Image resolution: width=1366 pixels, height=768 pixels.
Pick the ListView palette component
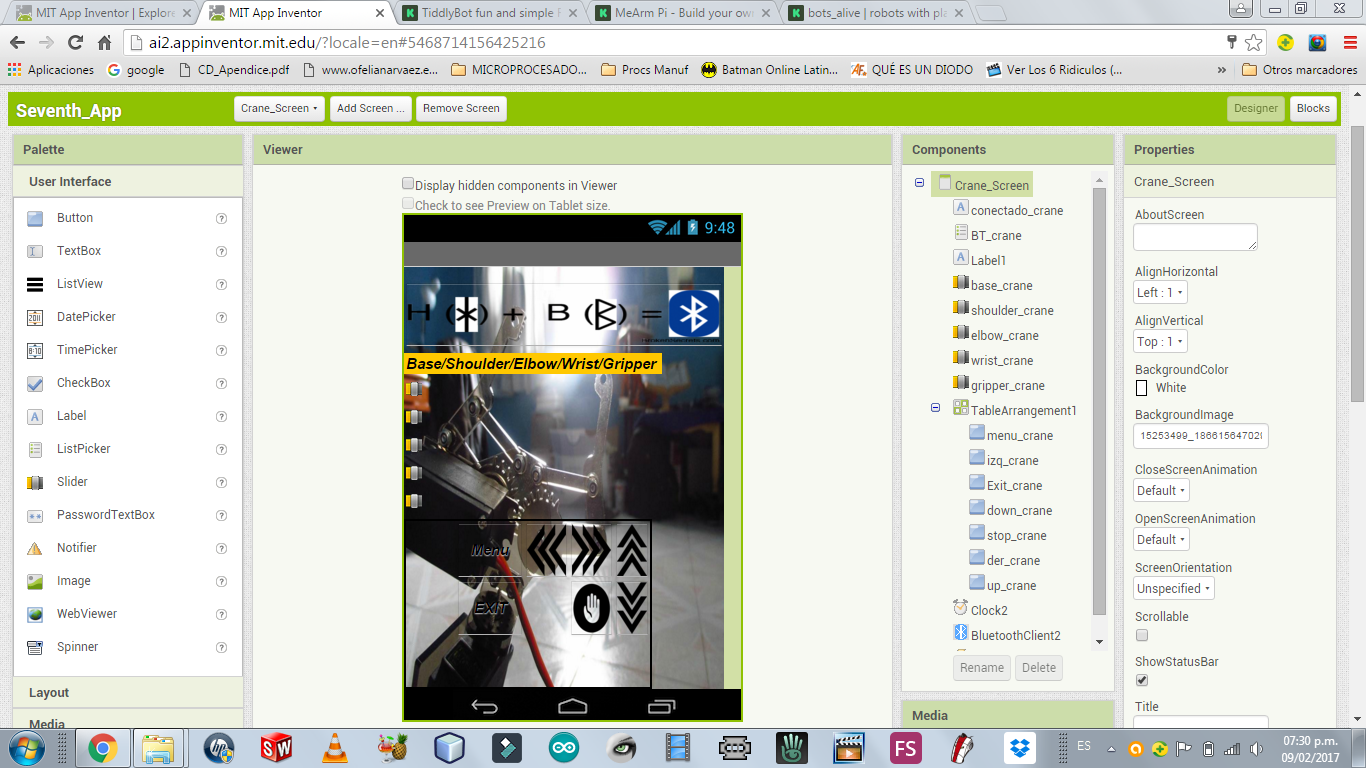[x=80, y=284]
